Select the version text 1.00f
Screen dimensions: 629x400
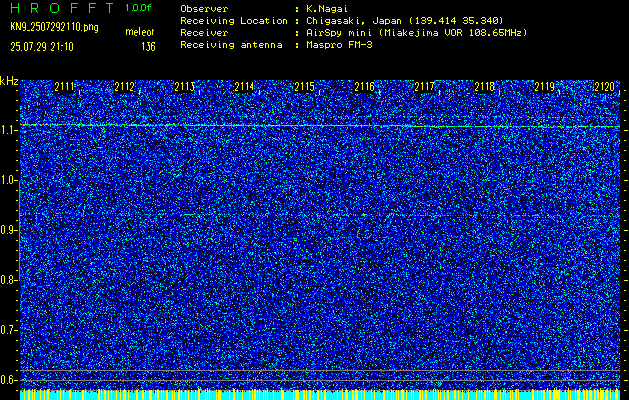(138, 8)
